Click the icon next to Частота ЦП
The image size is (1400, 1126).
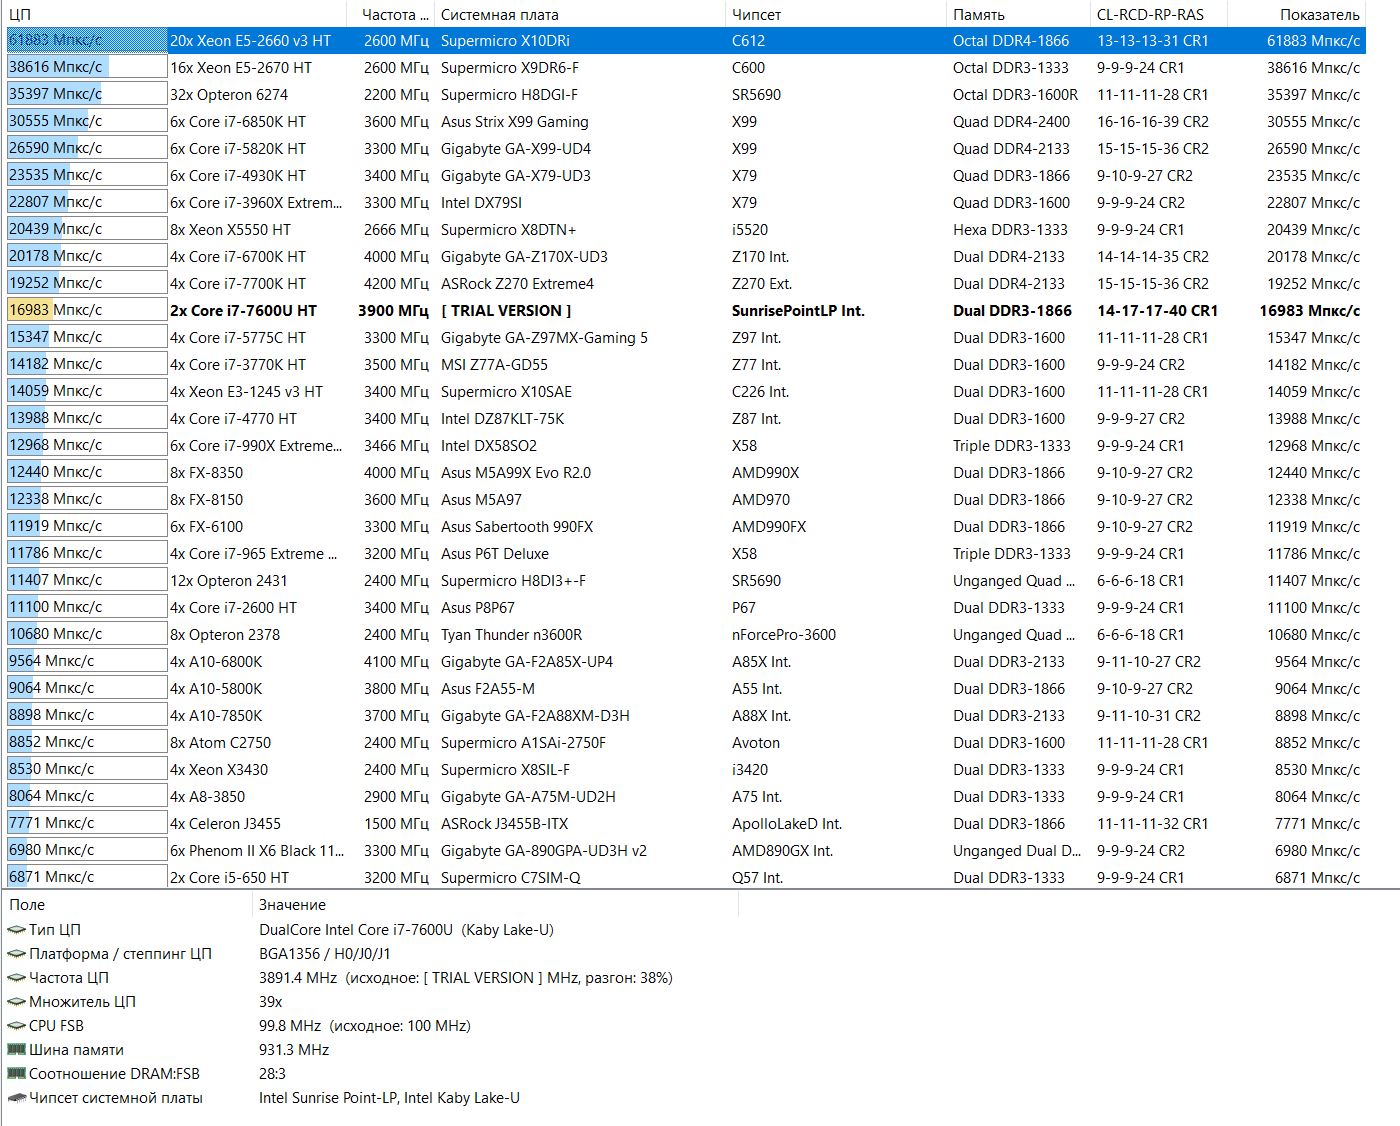16,978
